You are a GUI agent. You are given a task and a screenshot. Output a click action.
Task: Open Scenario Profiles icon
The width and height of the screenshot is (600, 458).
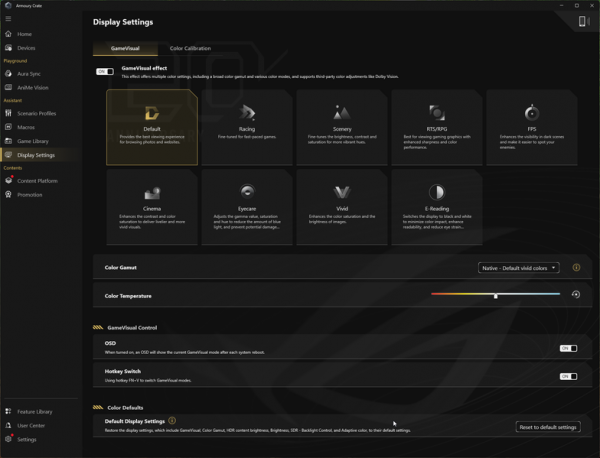pyautogui.click(x=8, y=113)
